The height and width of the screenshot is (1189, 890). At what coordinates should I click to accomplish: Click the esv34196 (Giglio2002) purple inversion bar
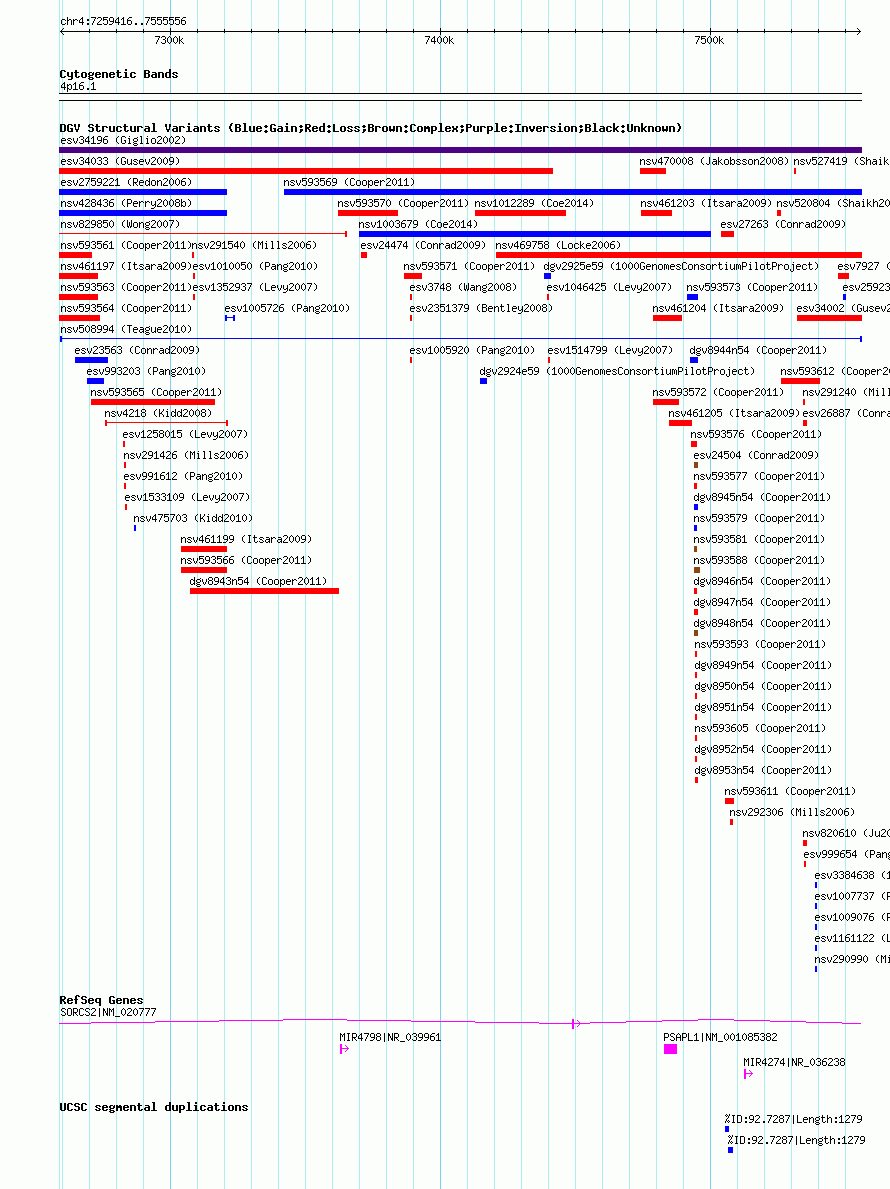tap(460, 150)
